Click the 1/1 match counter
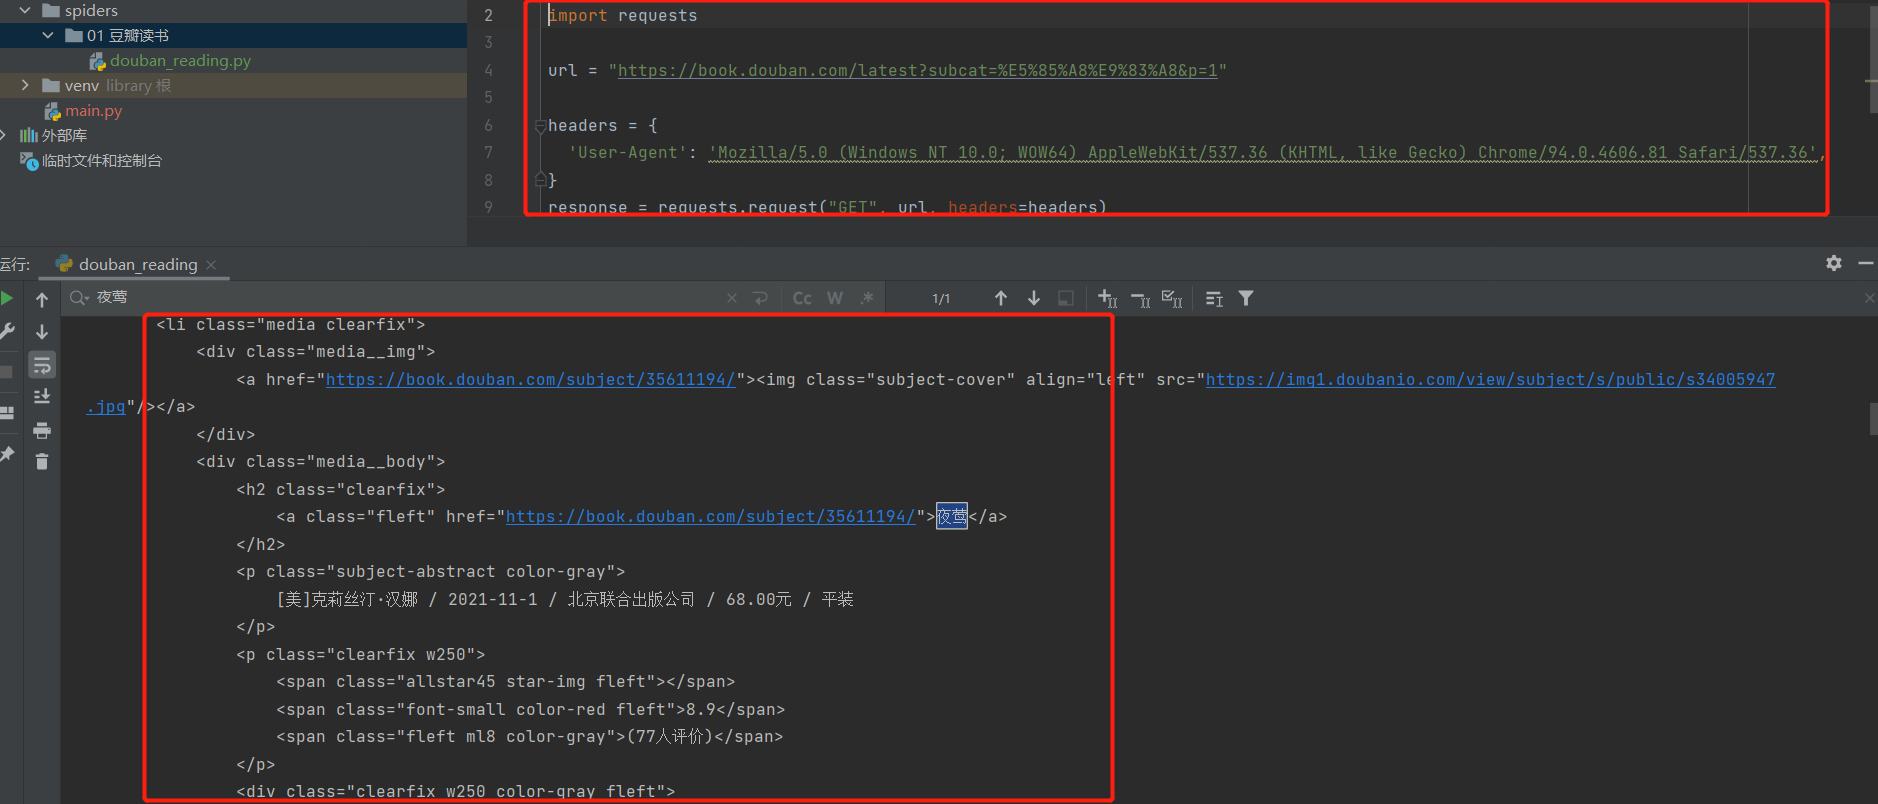 [941, 298]
